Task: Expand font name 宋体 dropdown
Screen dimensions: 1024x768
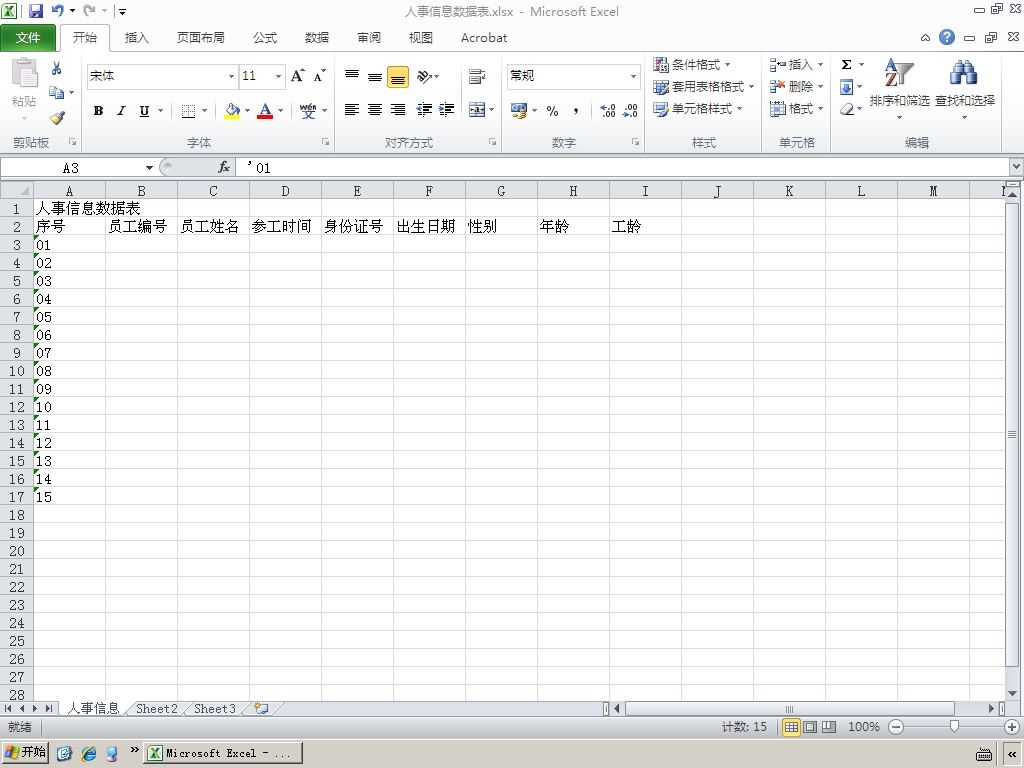Action: [231, 76]
